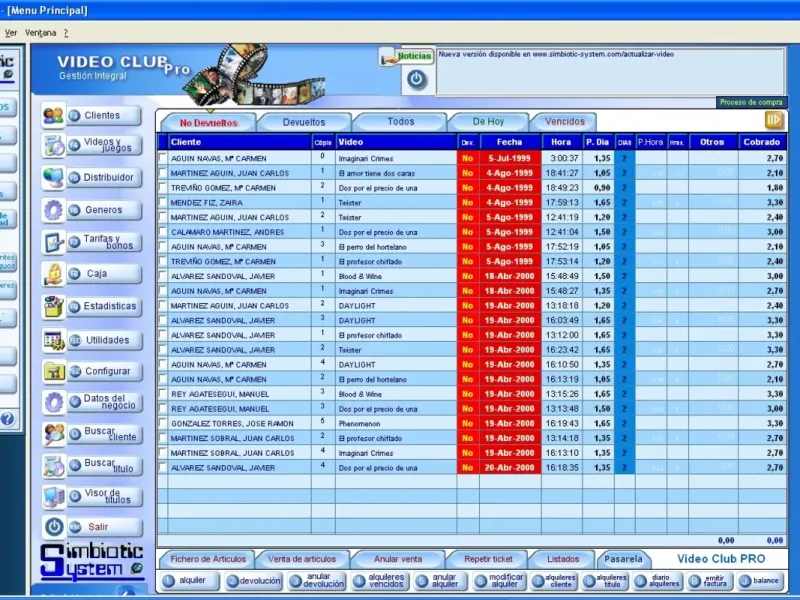Click the Tarifas y bonos icon
The image size is (800, 600).
(54, 242)
